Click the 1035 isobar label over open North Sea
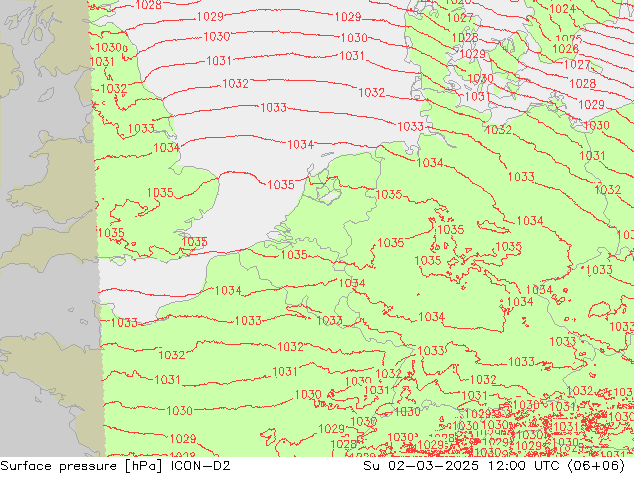Image resolution: width=634 pixels, height=490 pixels. (281, 185)
